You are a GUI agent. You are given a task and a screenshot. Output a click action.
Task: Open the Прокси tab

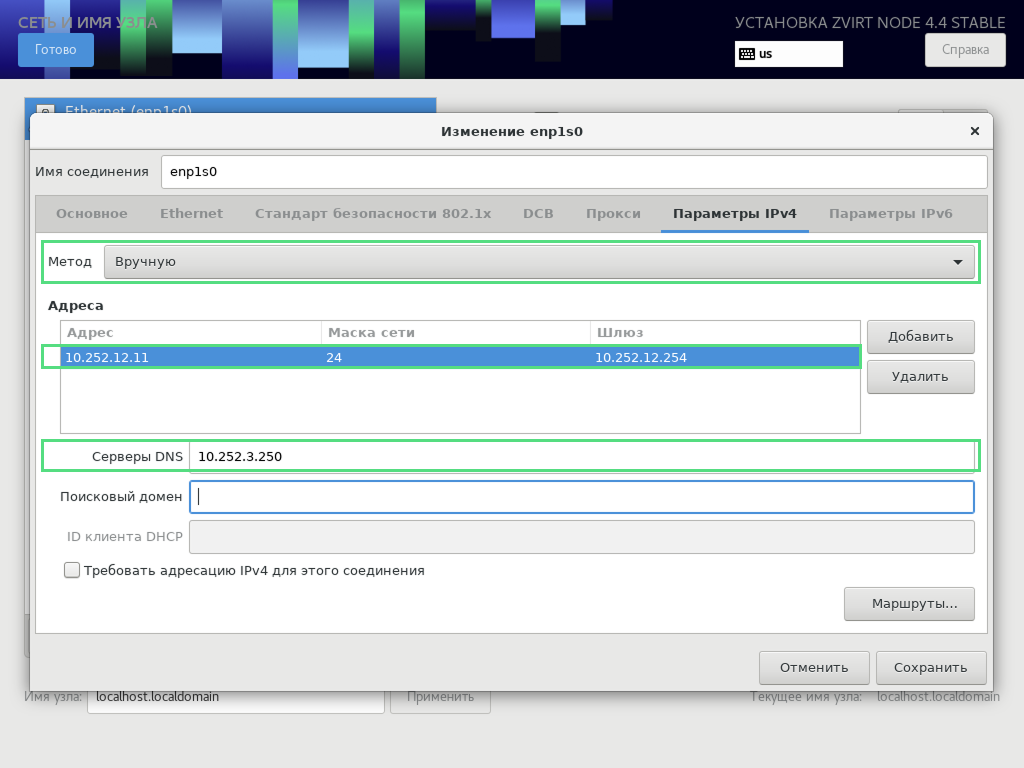[x=613, y=214]
